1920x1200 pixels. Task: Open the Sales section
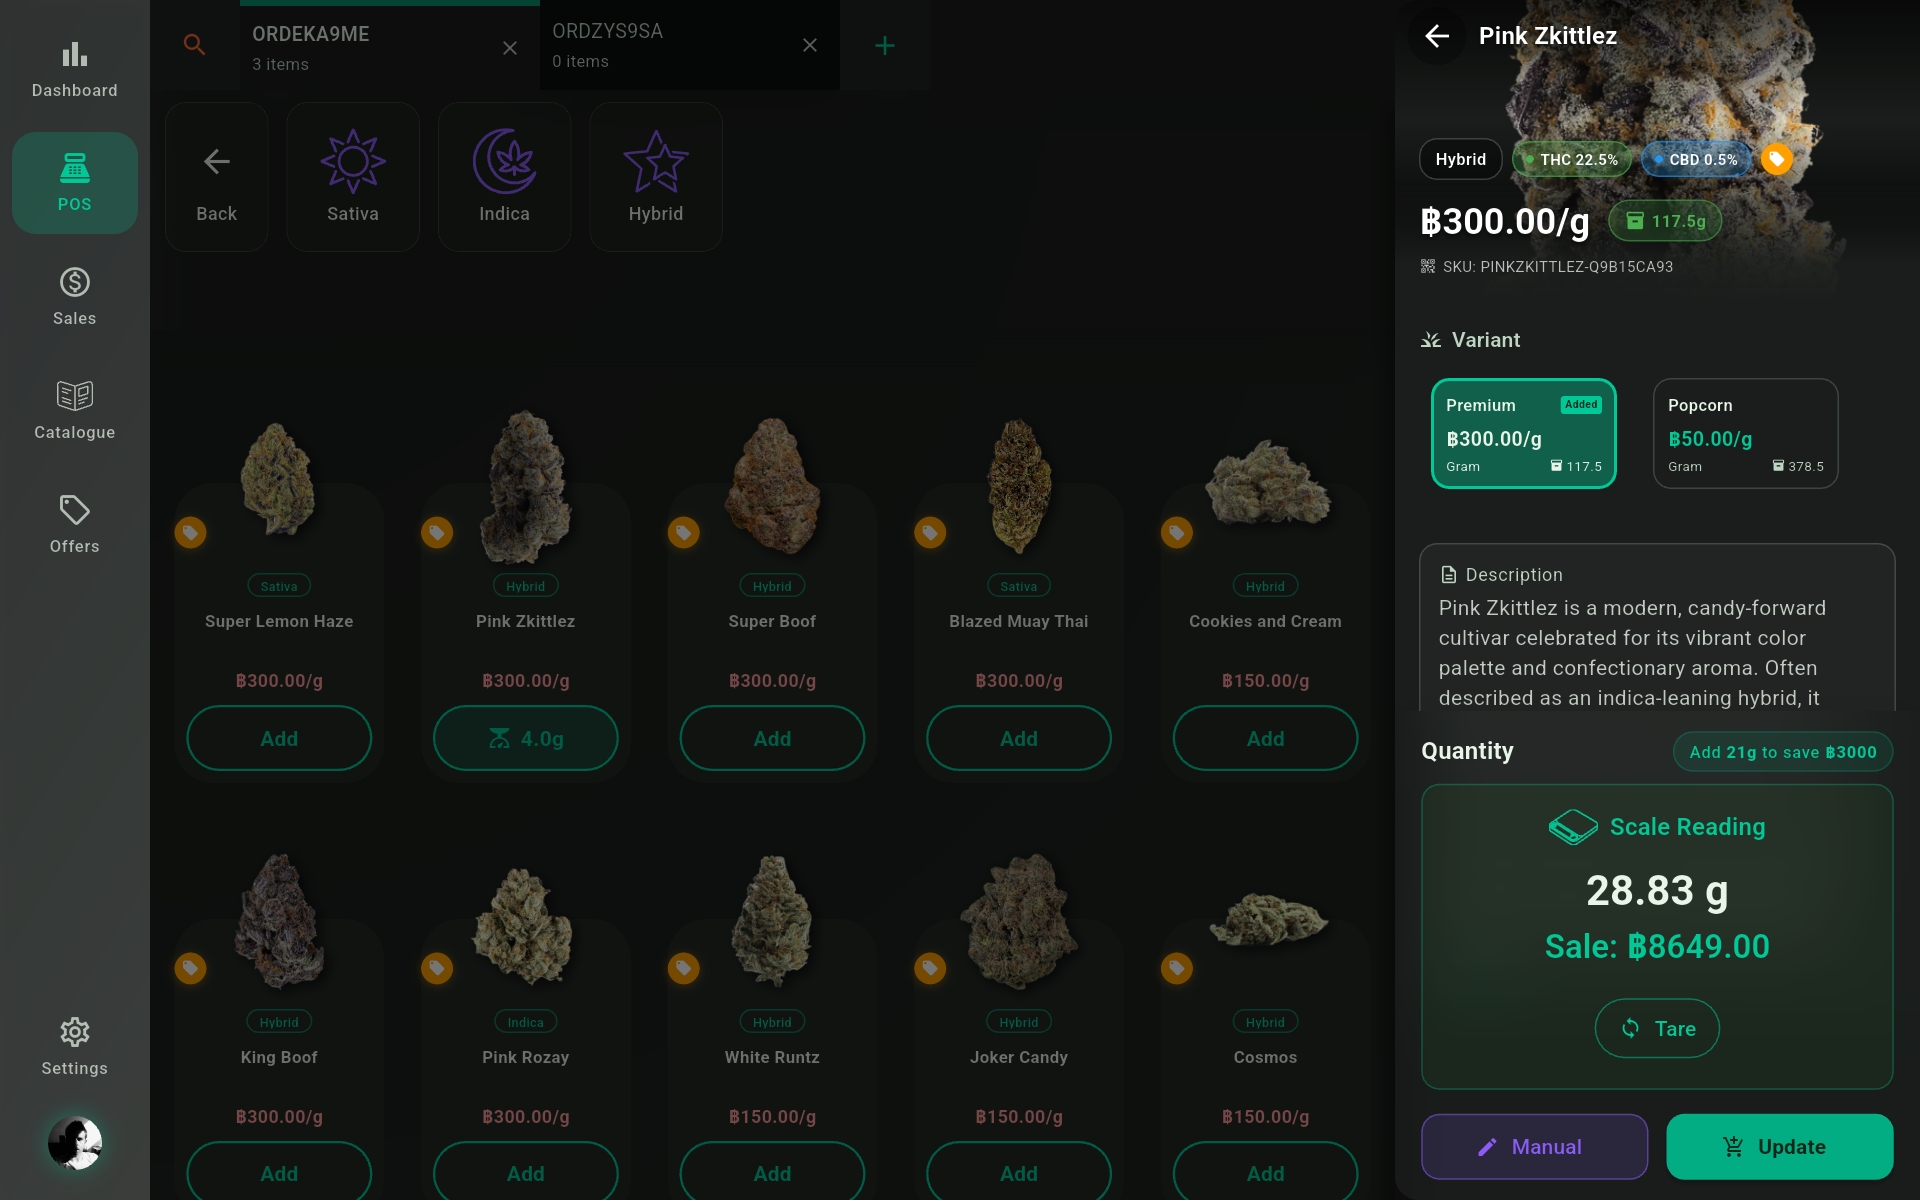point(74,295)
